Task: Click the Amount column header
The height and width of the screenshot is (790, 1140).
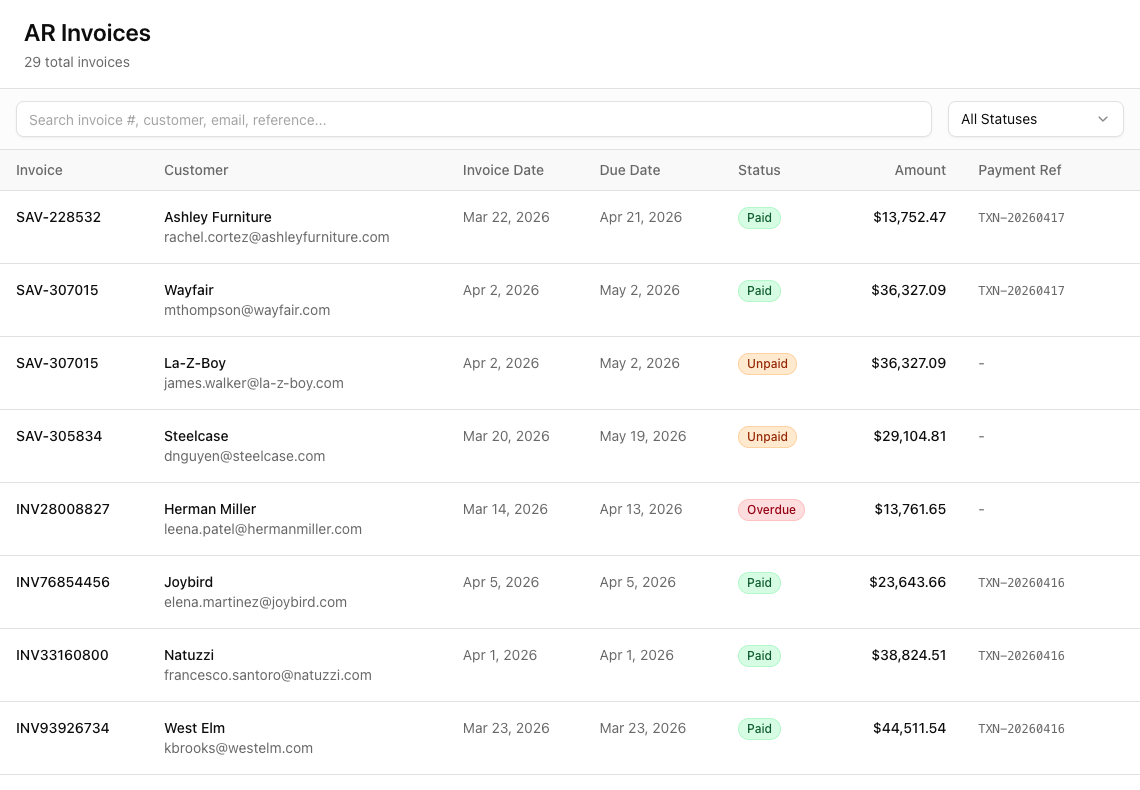Action: (920, 170)
